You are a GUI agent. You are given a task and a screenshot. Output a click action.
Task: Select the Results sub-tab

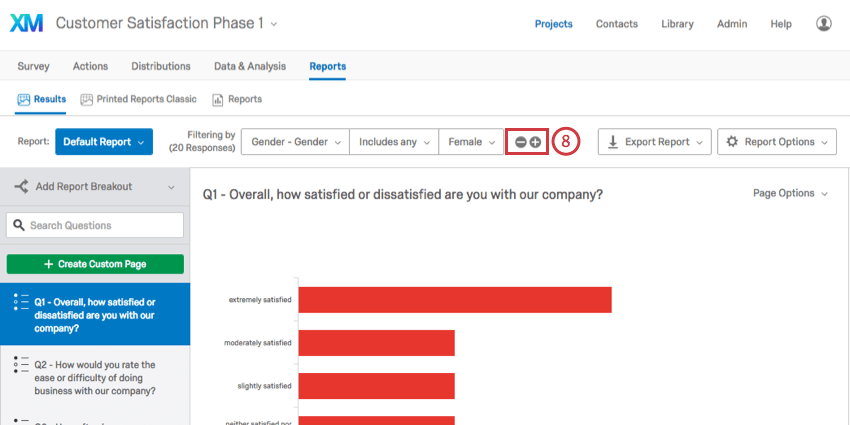tap(41, 99)
